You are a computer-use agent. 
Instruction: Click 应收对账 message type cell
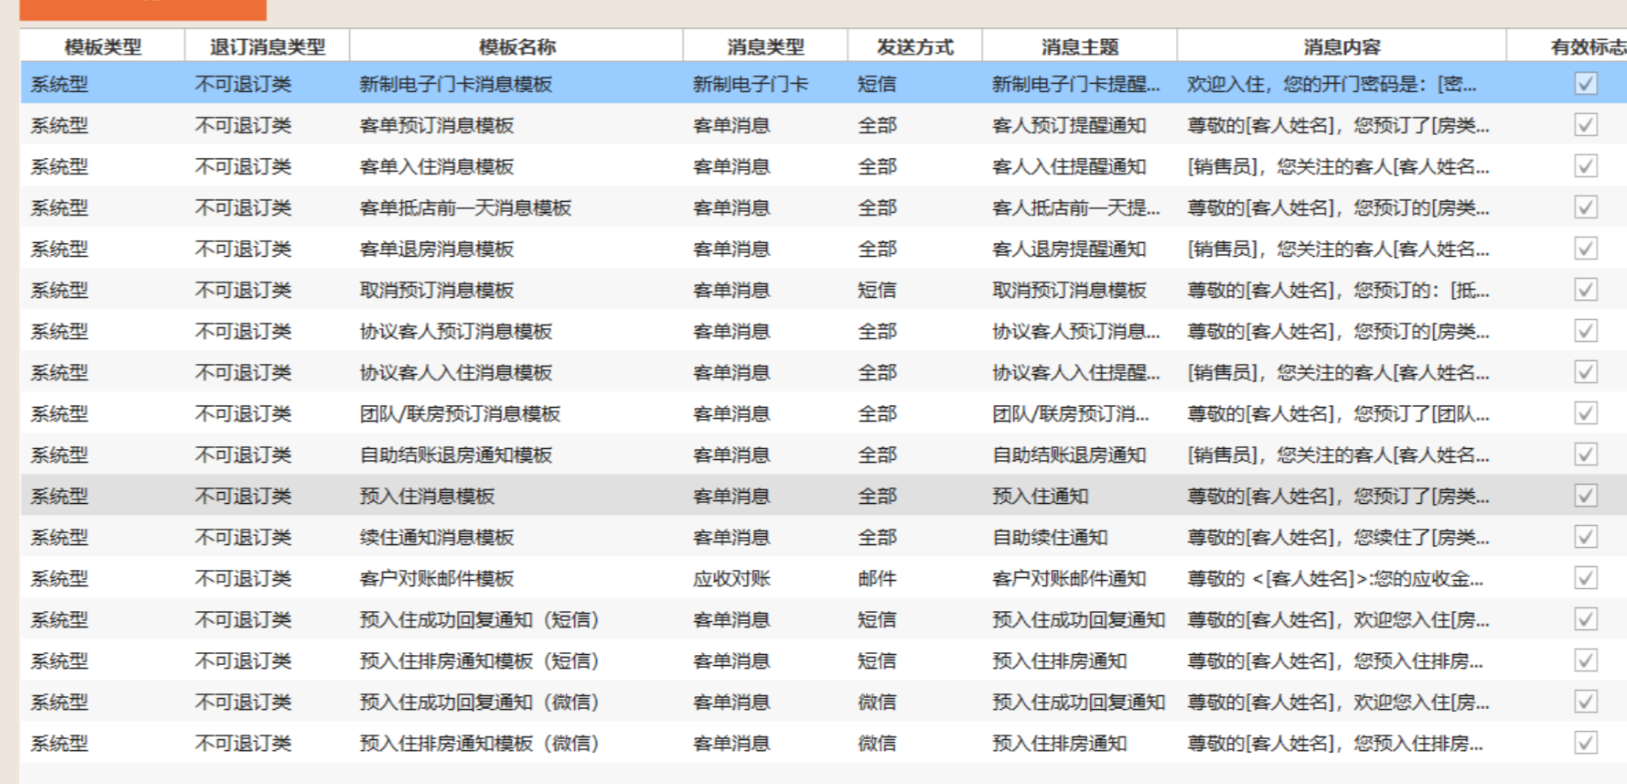tap(731, 579)
